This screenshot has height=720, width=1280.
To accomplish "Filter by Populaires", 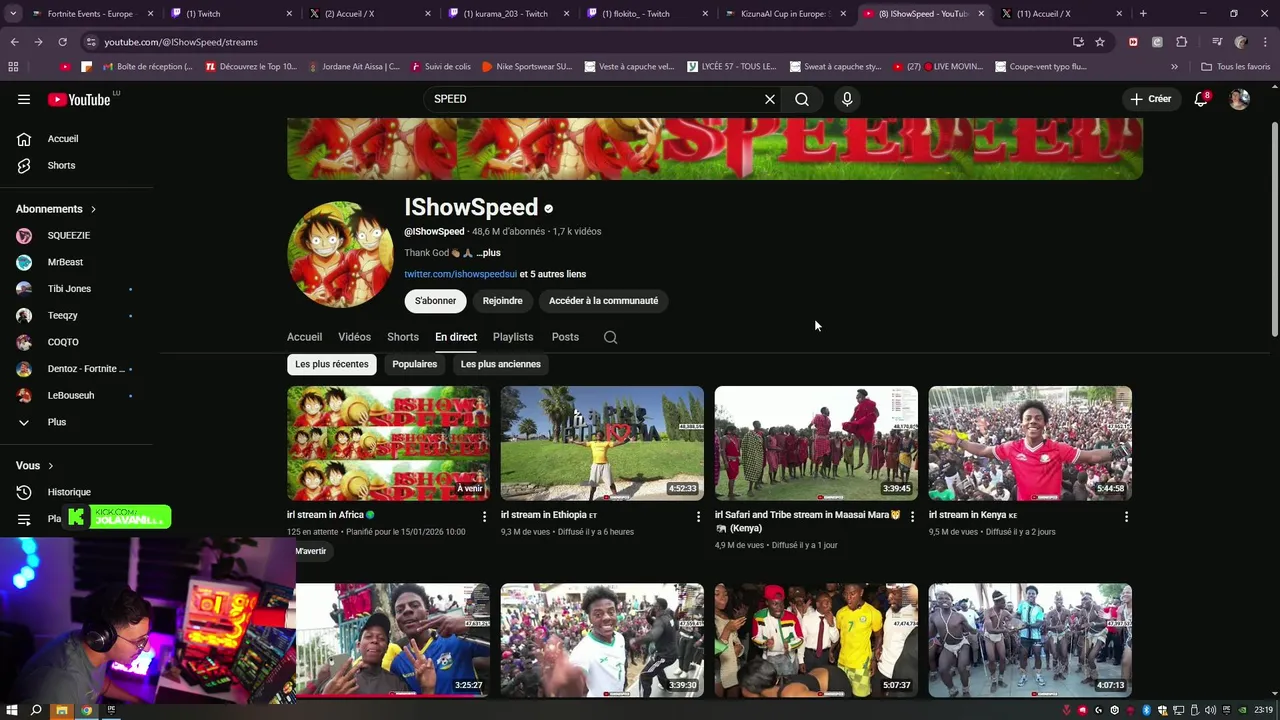I will 415,364.
